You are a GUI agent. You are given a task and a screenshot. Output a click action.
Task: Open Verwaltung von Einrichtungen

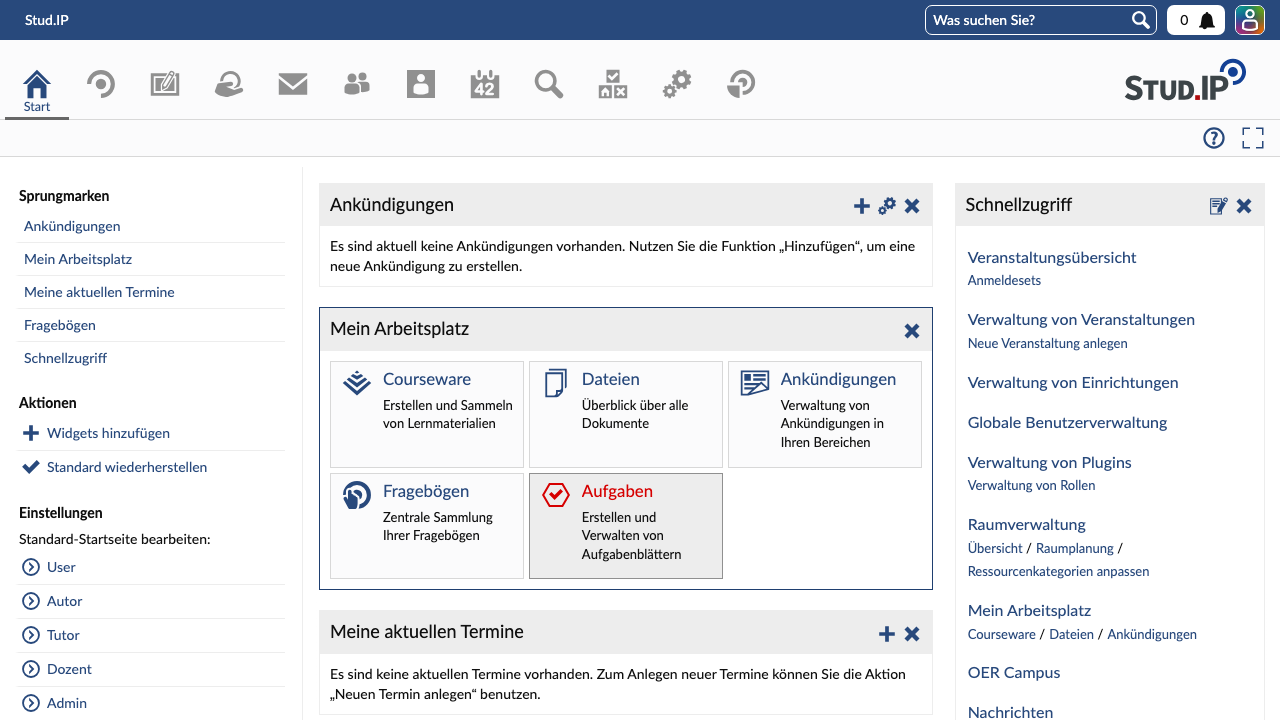(x=1073, y=382)
